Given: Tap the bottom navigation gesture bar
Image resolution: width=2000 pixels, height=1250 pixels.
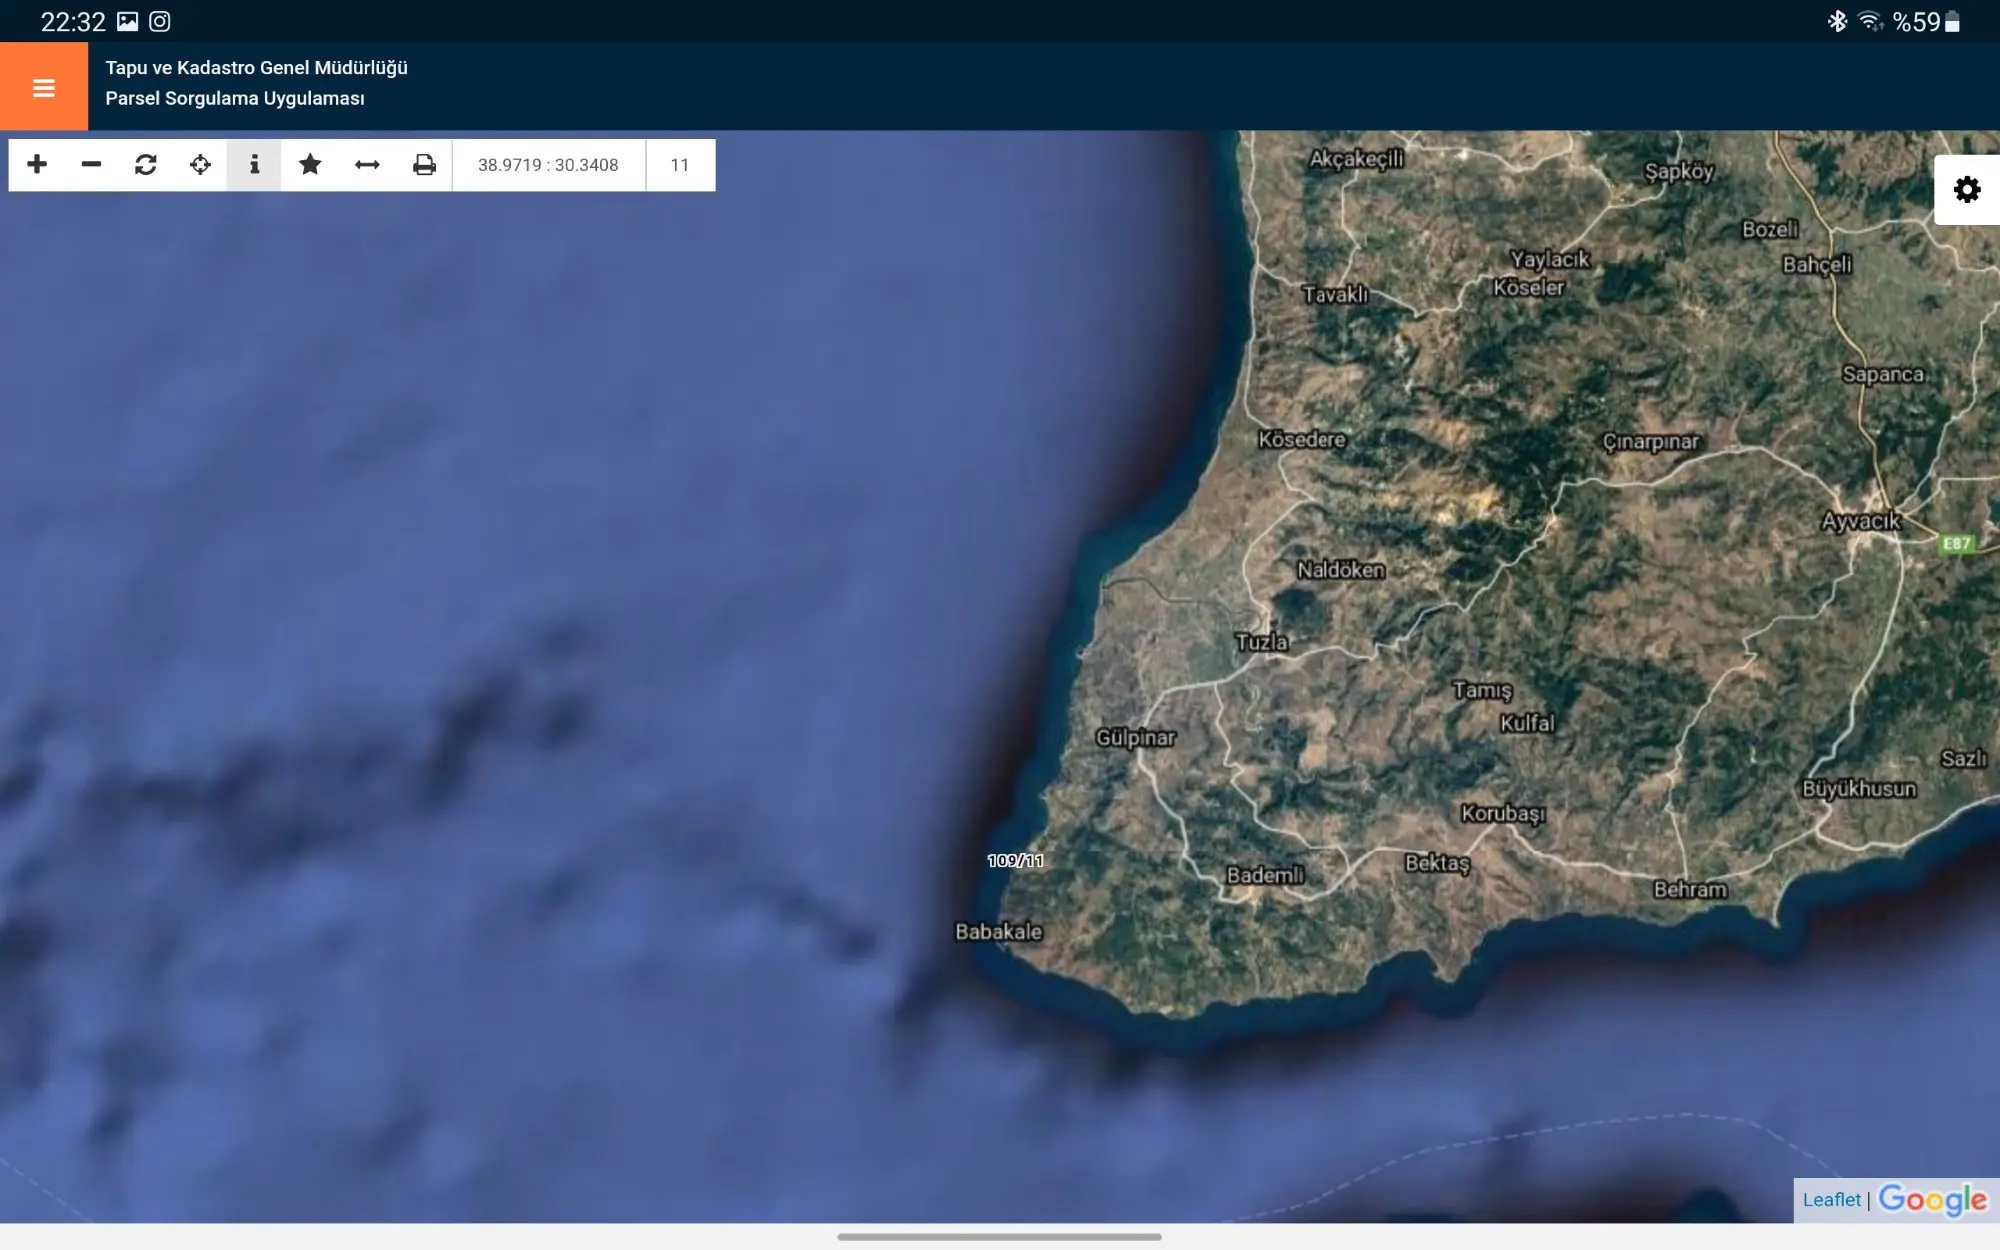Looking at the screenshot, I should click(x=999, y=1237).
